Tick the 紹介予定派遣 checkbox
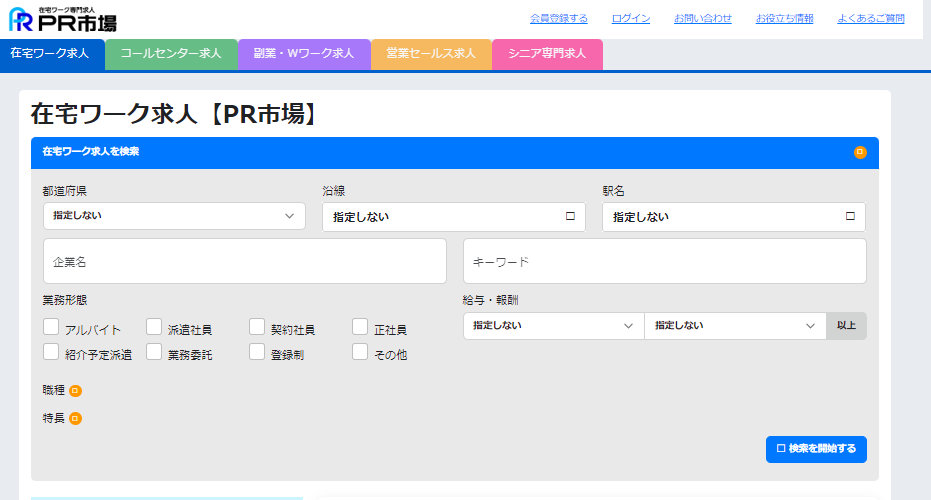 (51, 352)
